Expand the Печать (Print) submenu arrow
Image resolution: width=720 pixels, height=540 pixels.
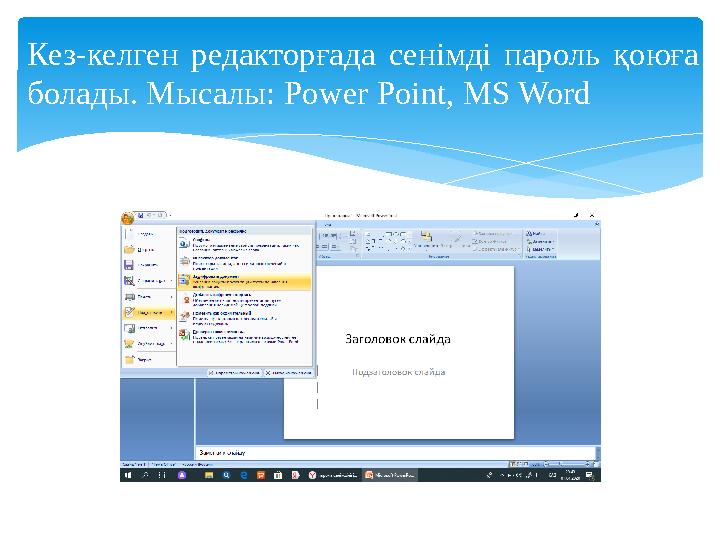[x=172, y=297]
